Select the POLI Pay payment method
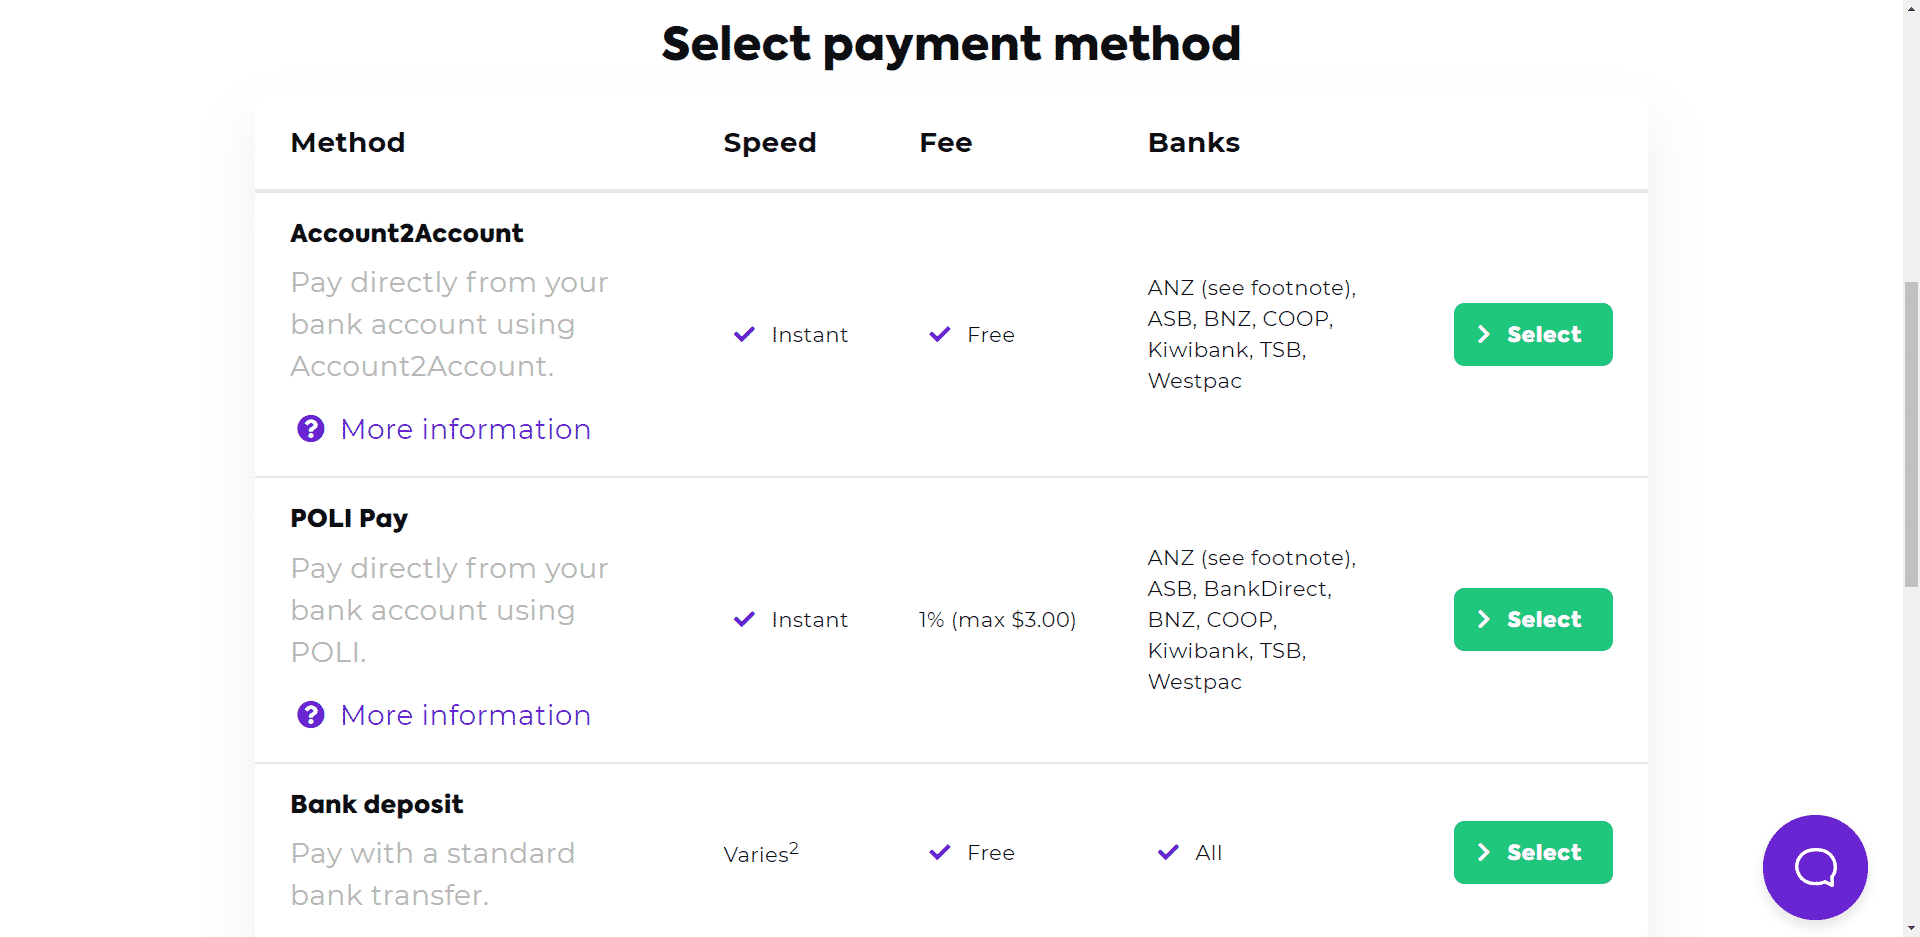This screenshot has height=937, width=1920. pos(1533,619)
